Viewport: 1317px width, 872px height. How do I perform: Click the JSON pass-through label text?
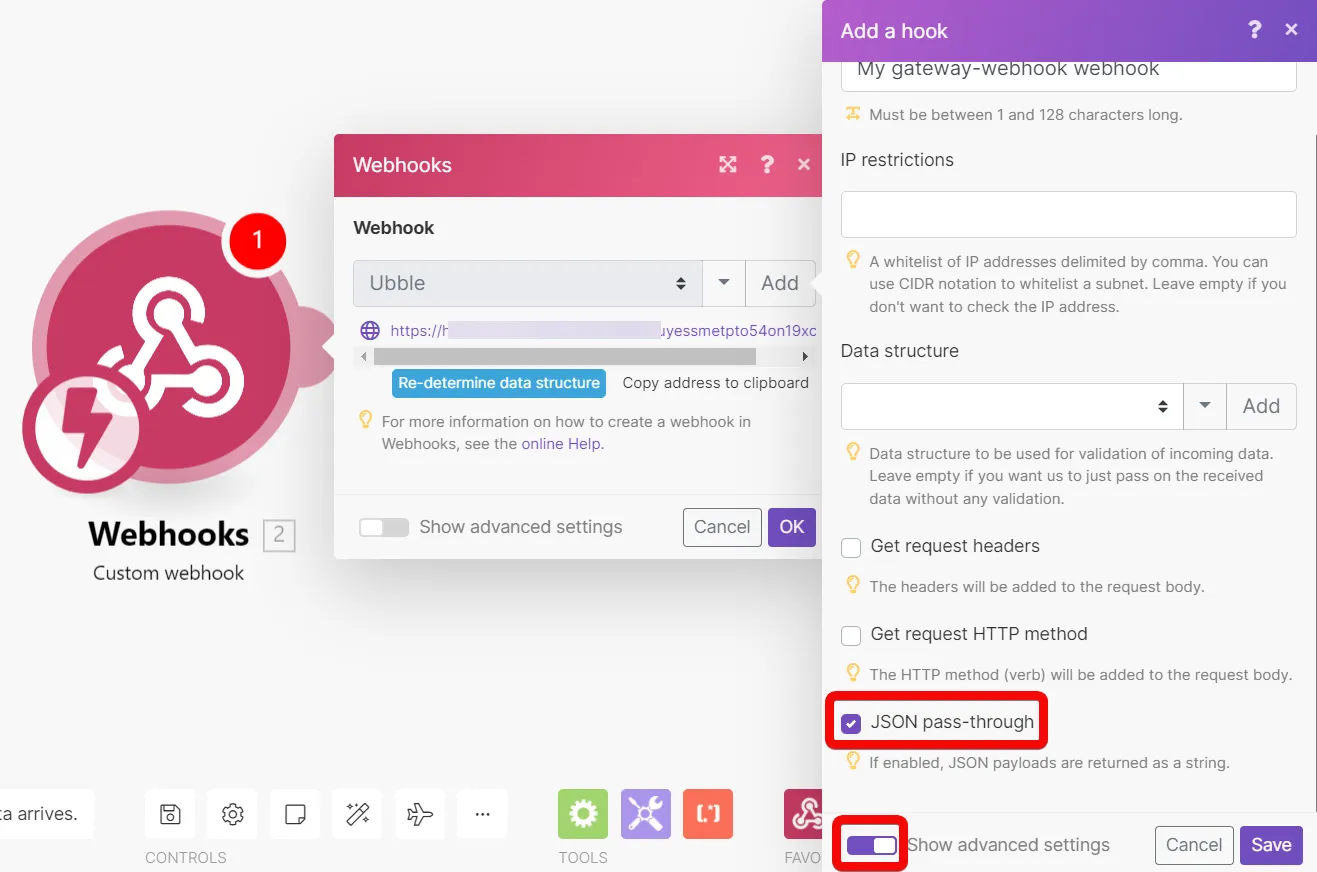click(x=952, y=722)
